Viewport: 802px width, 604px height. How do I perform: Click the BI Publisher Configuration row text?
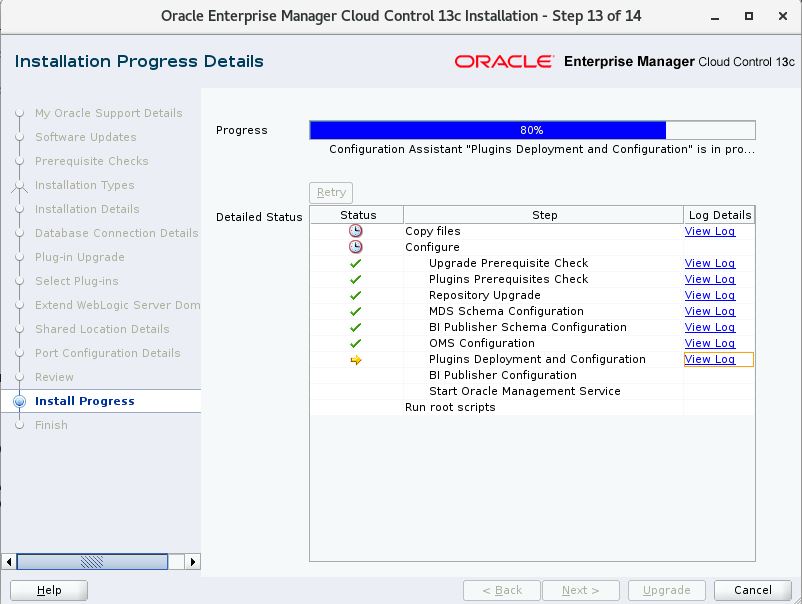coord(502,375)
